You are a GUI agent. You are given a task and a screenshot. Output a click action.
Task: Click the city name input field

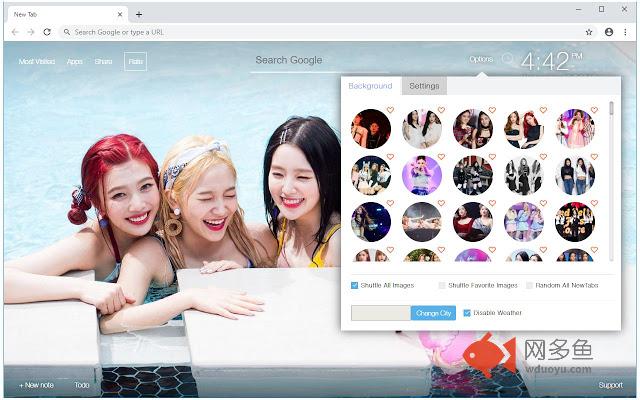coord(381,313)
